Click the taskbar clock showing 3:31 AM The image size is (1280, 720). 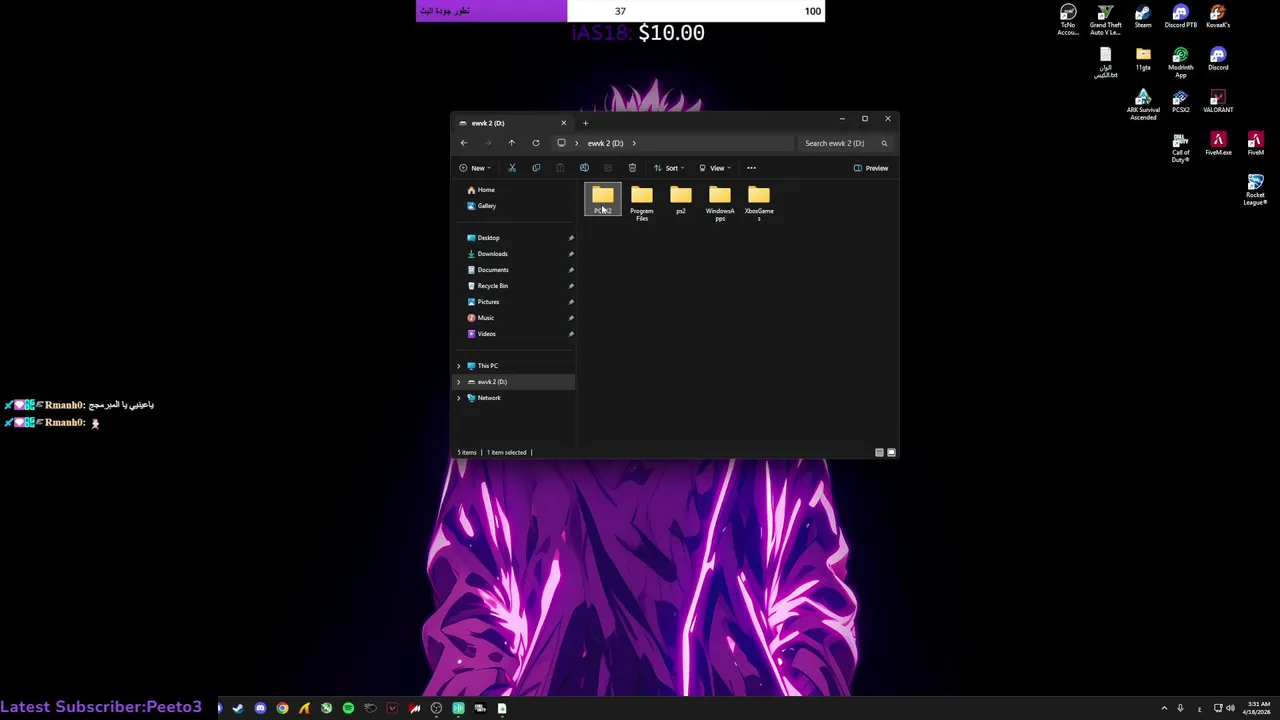click(1256, 708)
